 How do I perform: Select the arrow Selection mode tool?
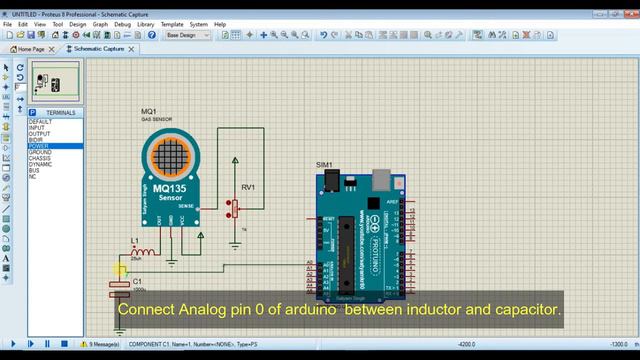(6, 67)
